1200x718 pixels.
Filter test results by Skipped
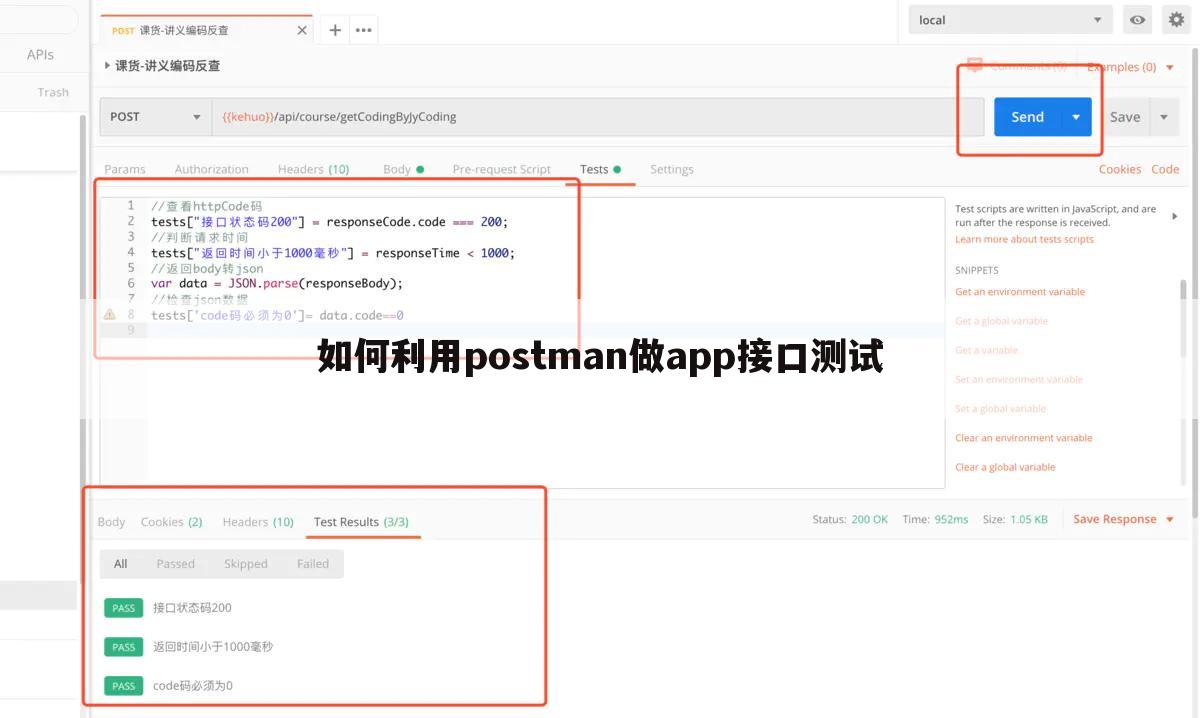pos(246,564)
